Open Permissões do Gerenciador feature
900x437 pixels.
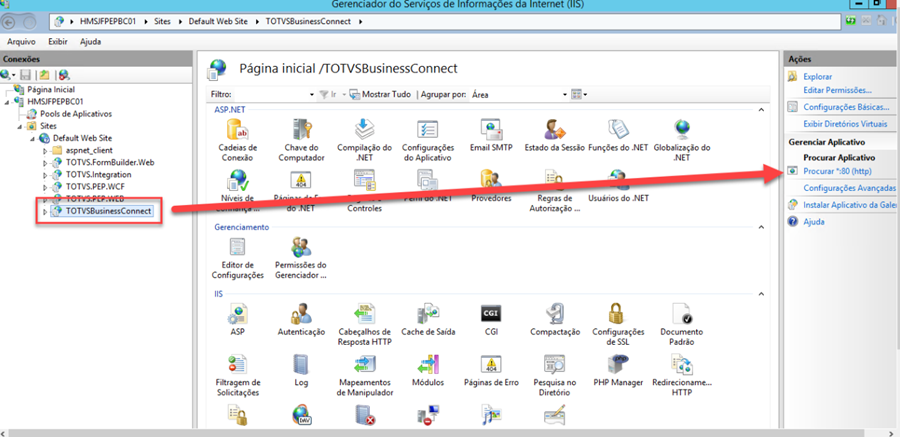click(301, 258)
